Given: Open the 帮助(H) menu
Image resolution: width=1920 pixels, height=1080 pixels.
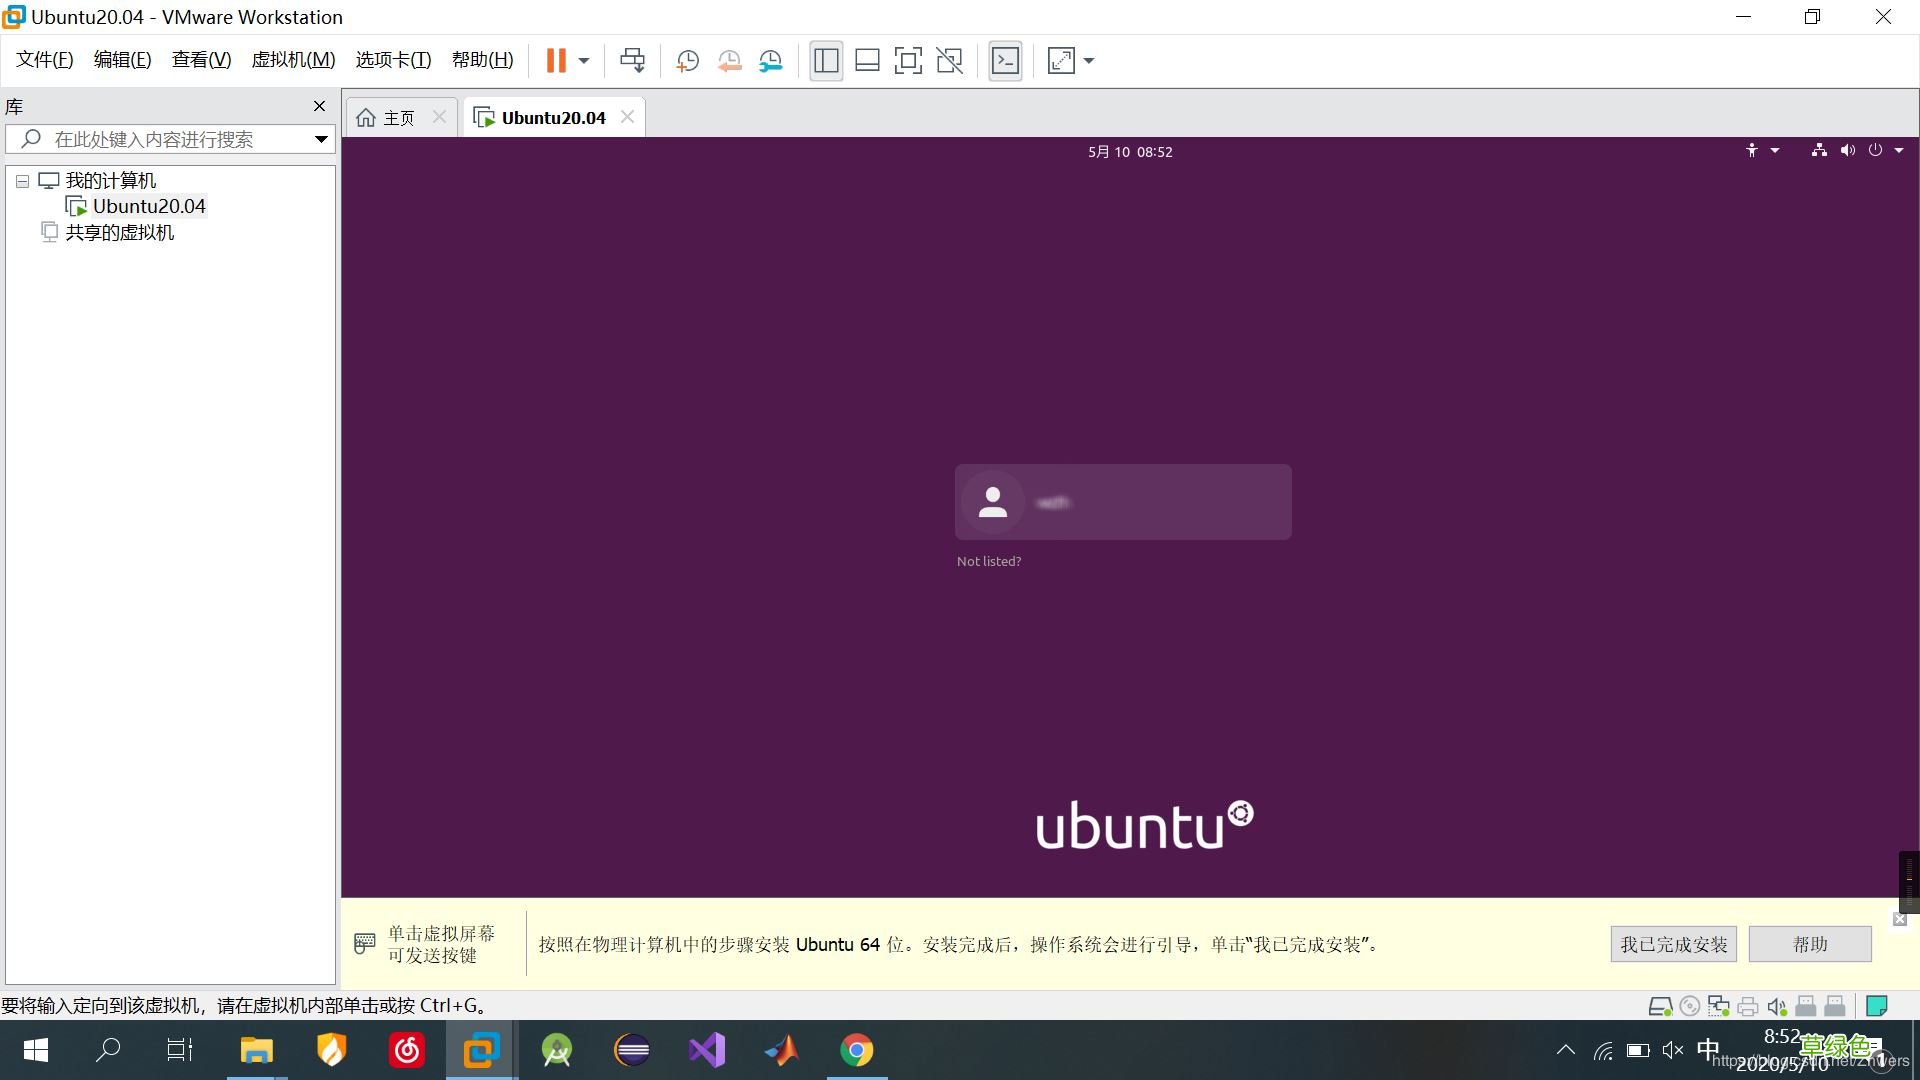Looking at the screenshot, I should click(482, 60).
